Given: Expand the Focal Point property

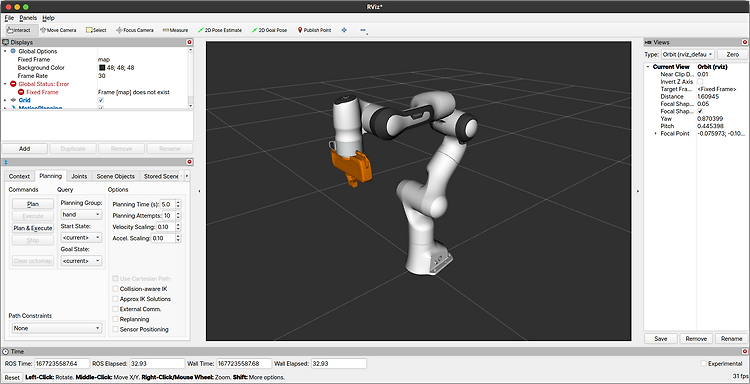Looking at the screenshot, I should point(655,133).
